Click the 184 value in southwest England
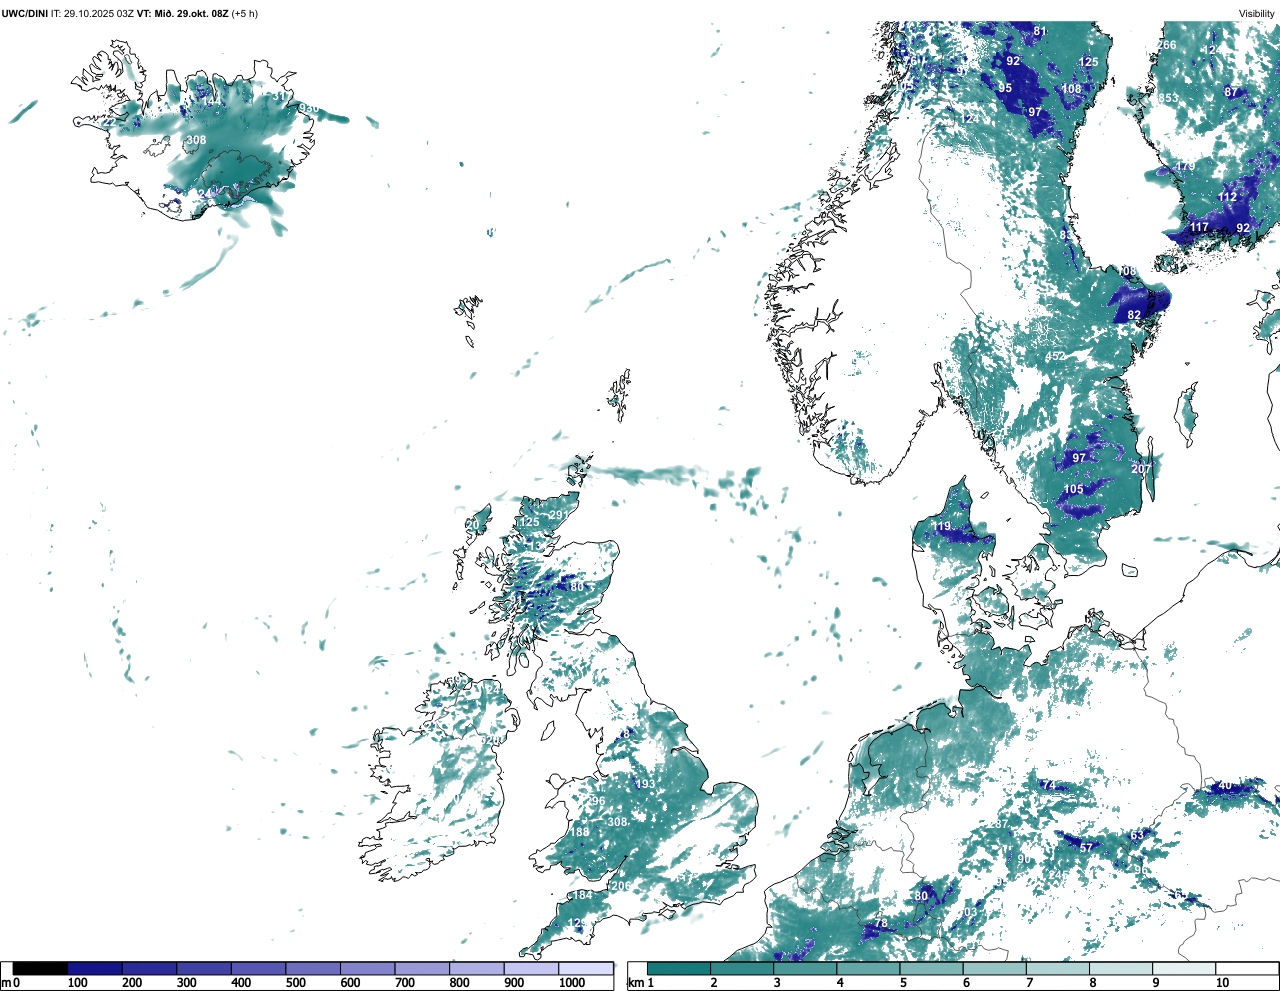The width and height of the screenshot is (1280, 991). (583, 895)
